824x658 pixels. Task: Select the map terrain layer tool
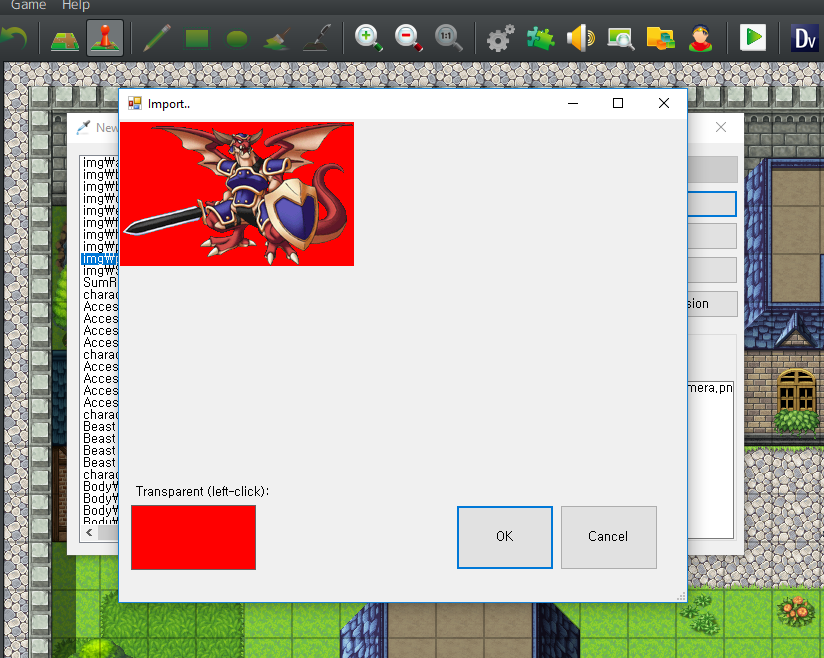pyautogui.click(x=65, y=38)
